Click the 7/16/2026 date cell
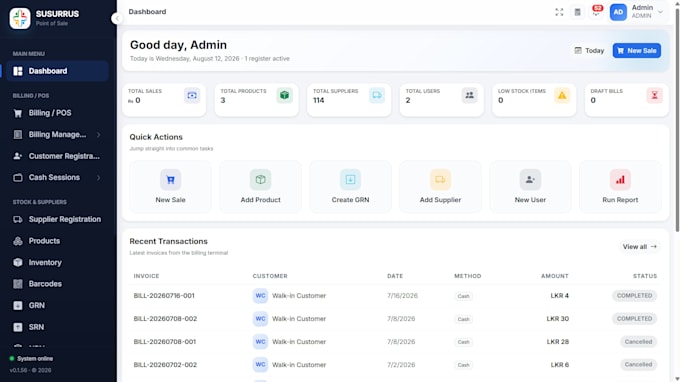 402,296
